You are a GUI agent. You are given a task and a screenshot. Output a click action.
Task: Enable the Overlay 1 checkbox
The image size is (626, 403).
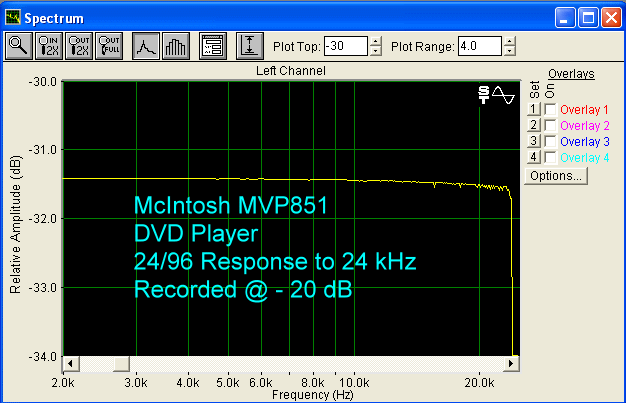[550, 109]
